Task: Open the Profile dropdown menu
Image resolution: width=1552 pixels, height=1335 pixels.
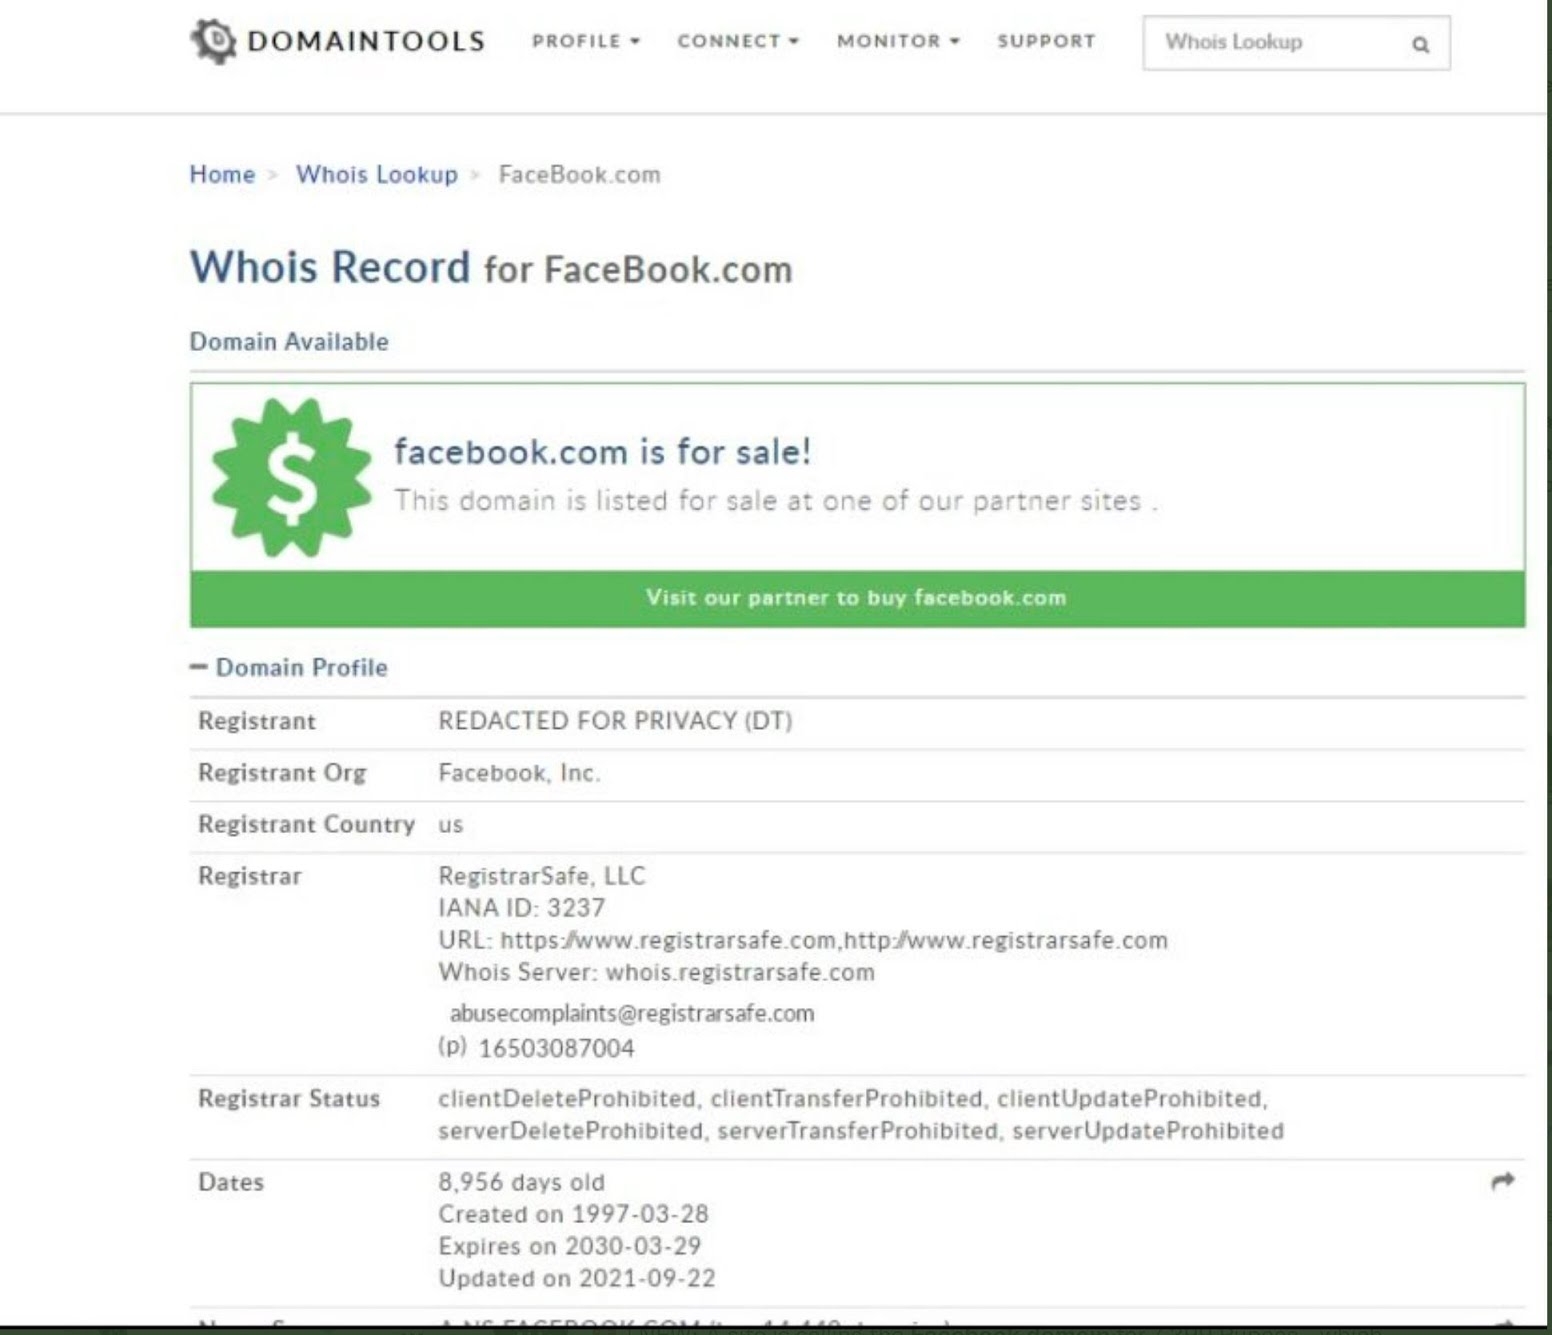Action: click(586, 41)
